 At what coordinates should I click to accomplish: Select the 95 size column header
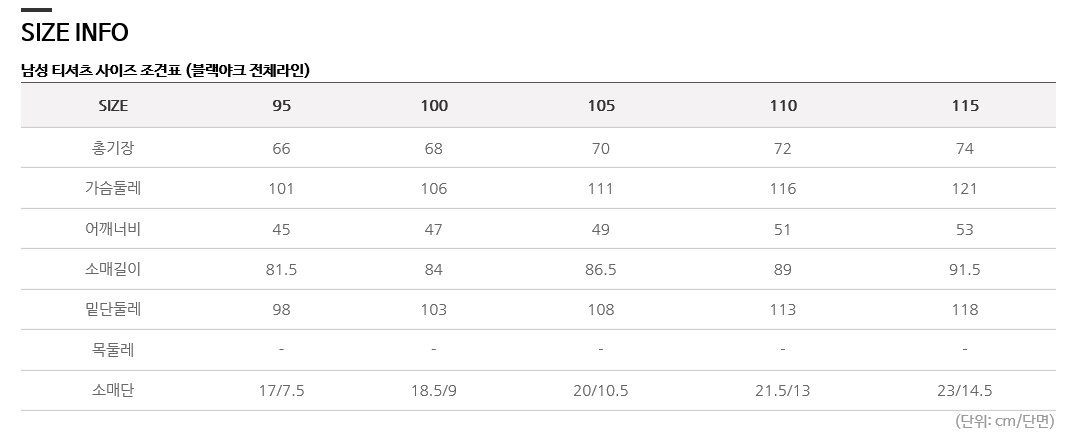click(x=281, y=105)
